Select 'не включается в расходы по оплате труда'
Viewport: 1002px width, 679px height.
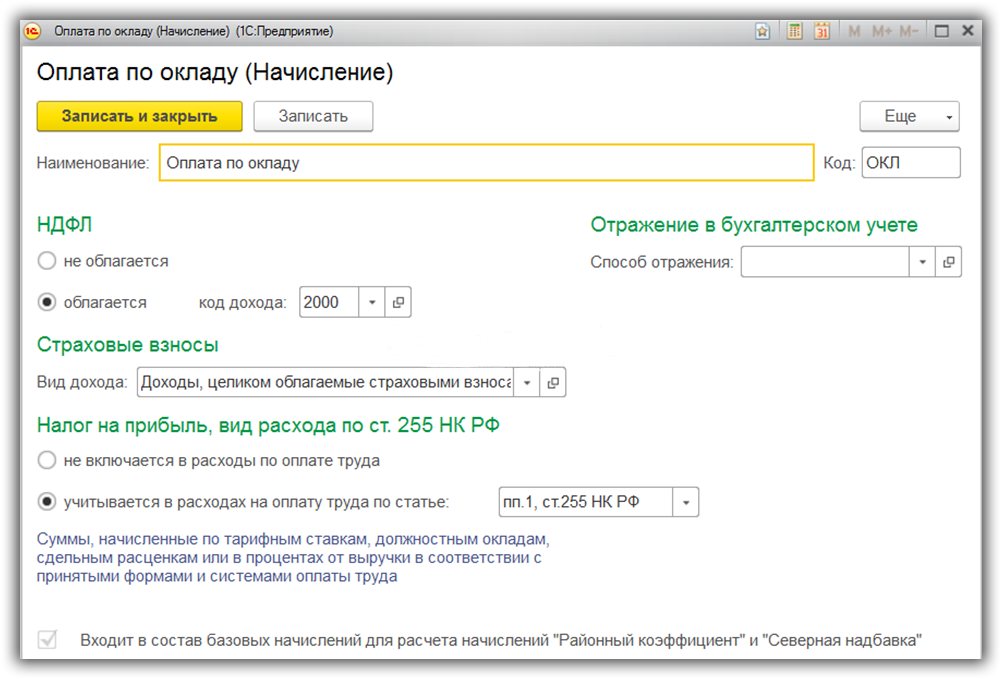tap(47, 460)
